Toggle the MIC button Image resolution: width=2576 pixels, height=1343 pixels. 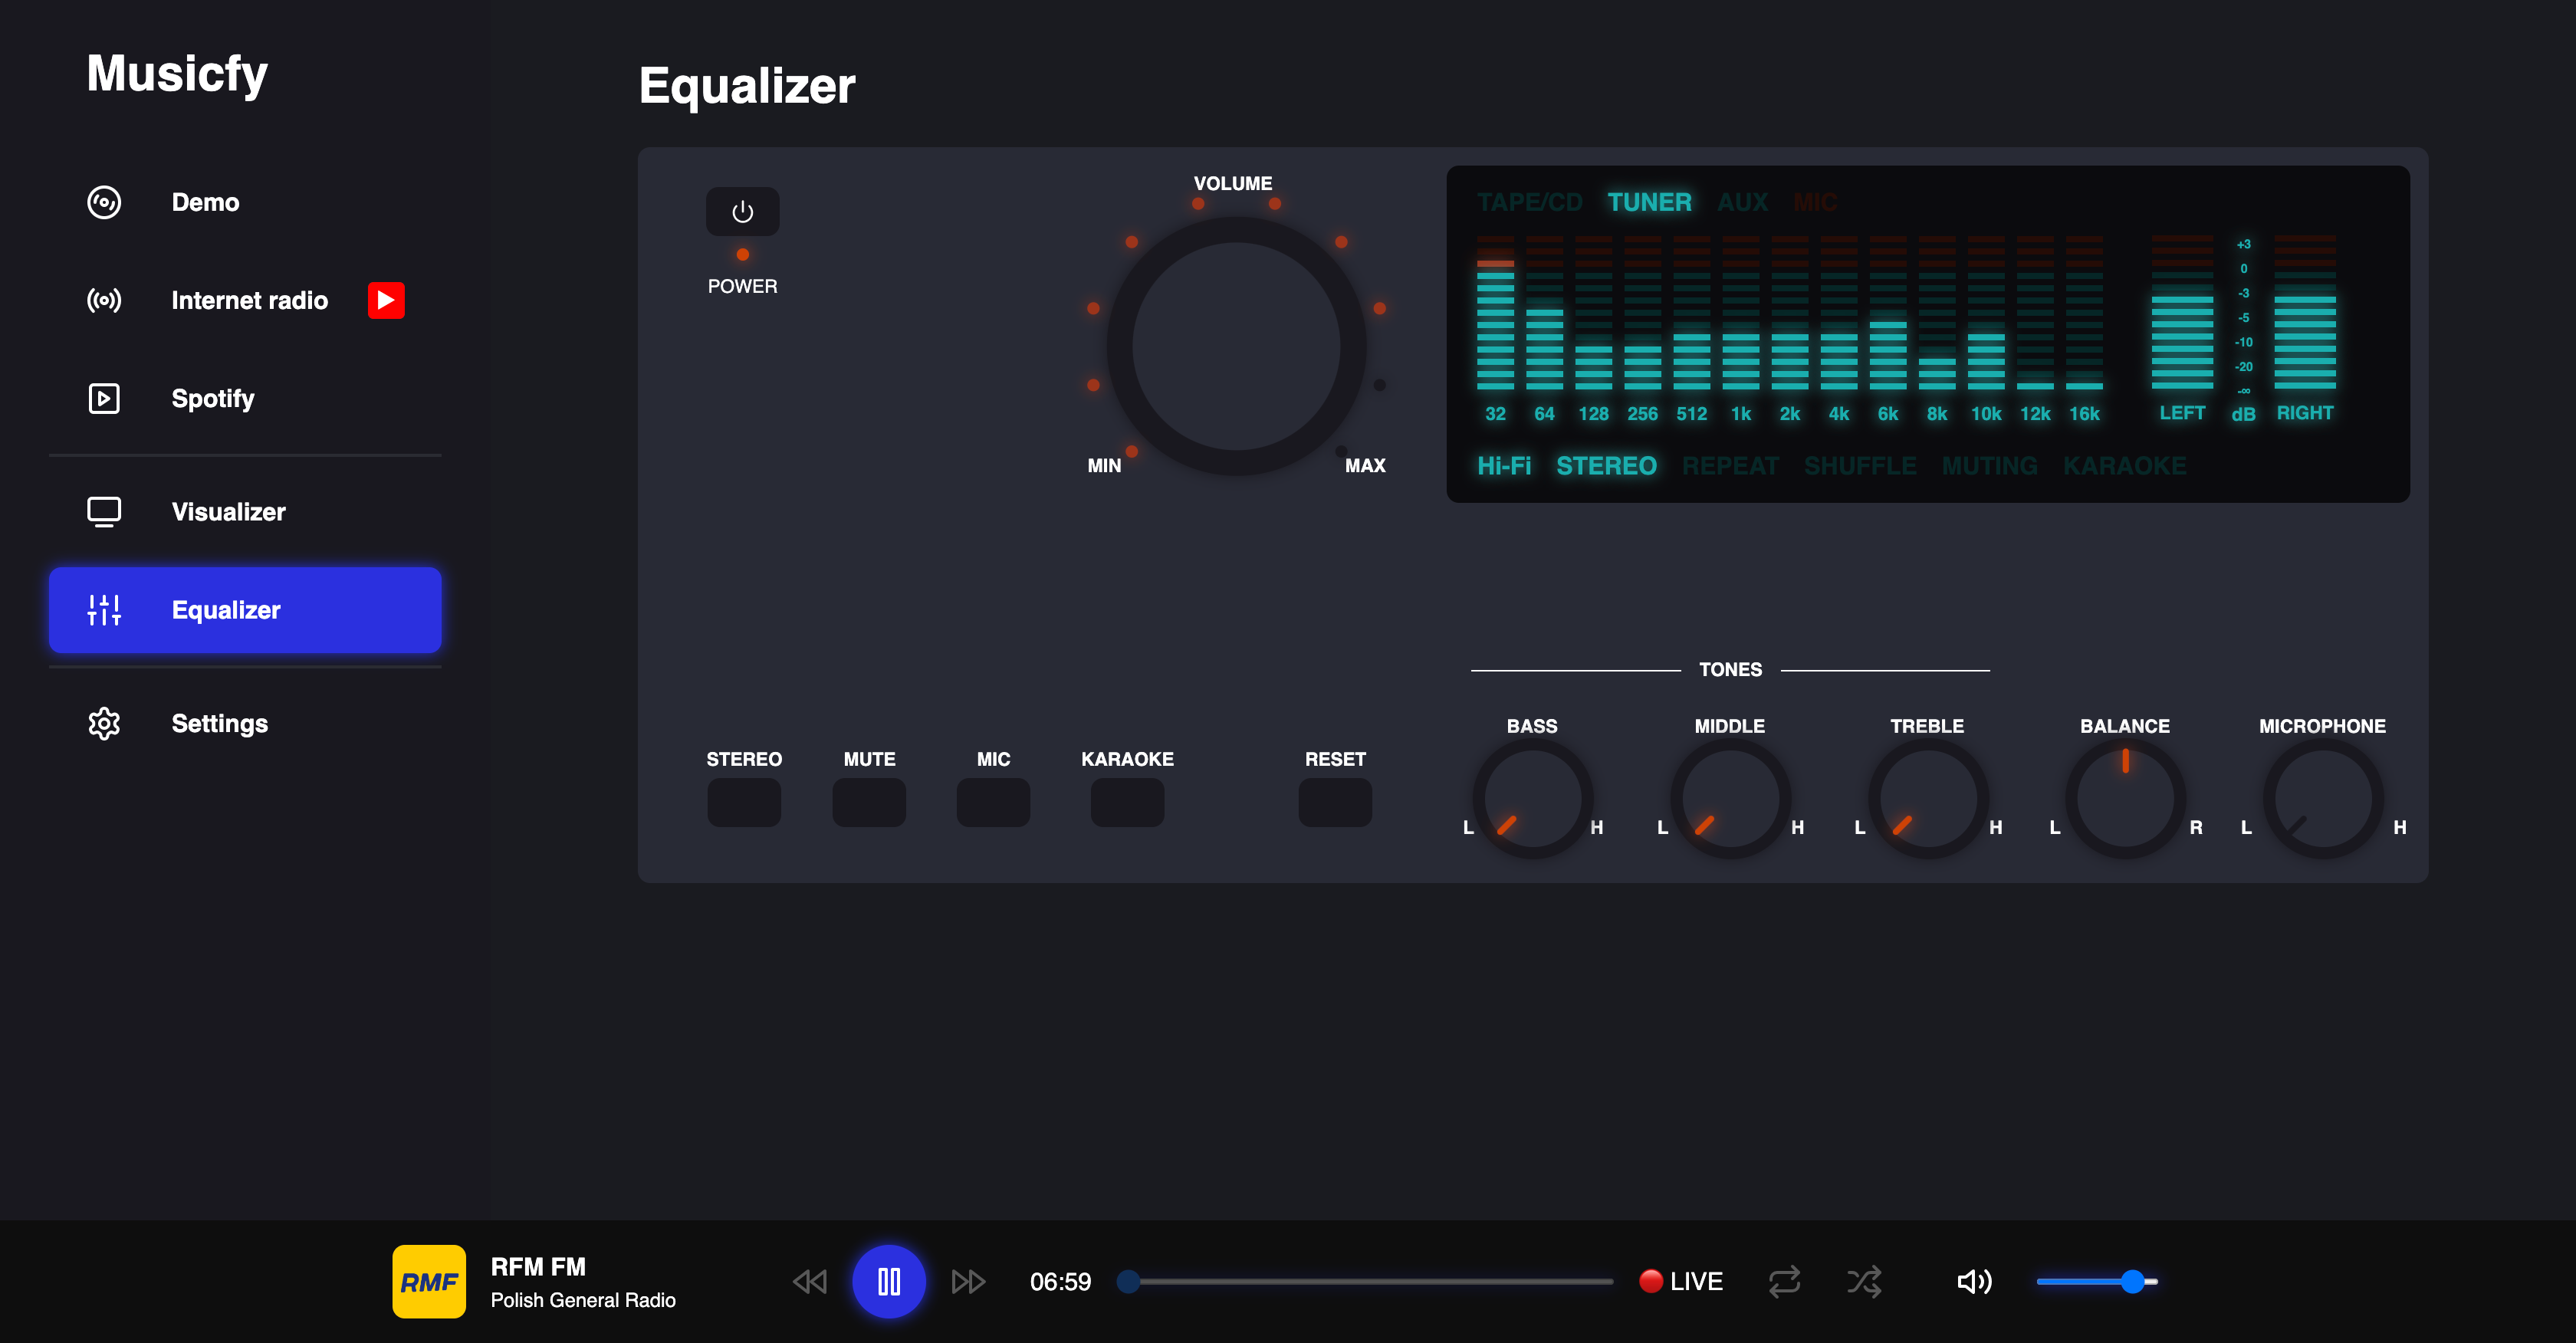(x=993, y=802)
